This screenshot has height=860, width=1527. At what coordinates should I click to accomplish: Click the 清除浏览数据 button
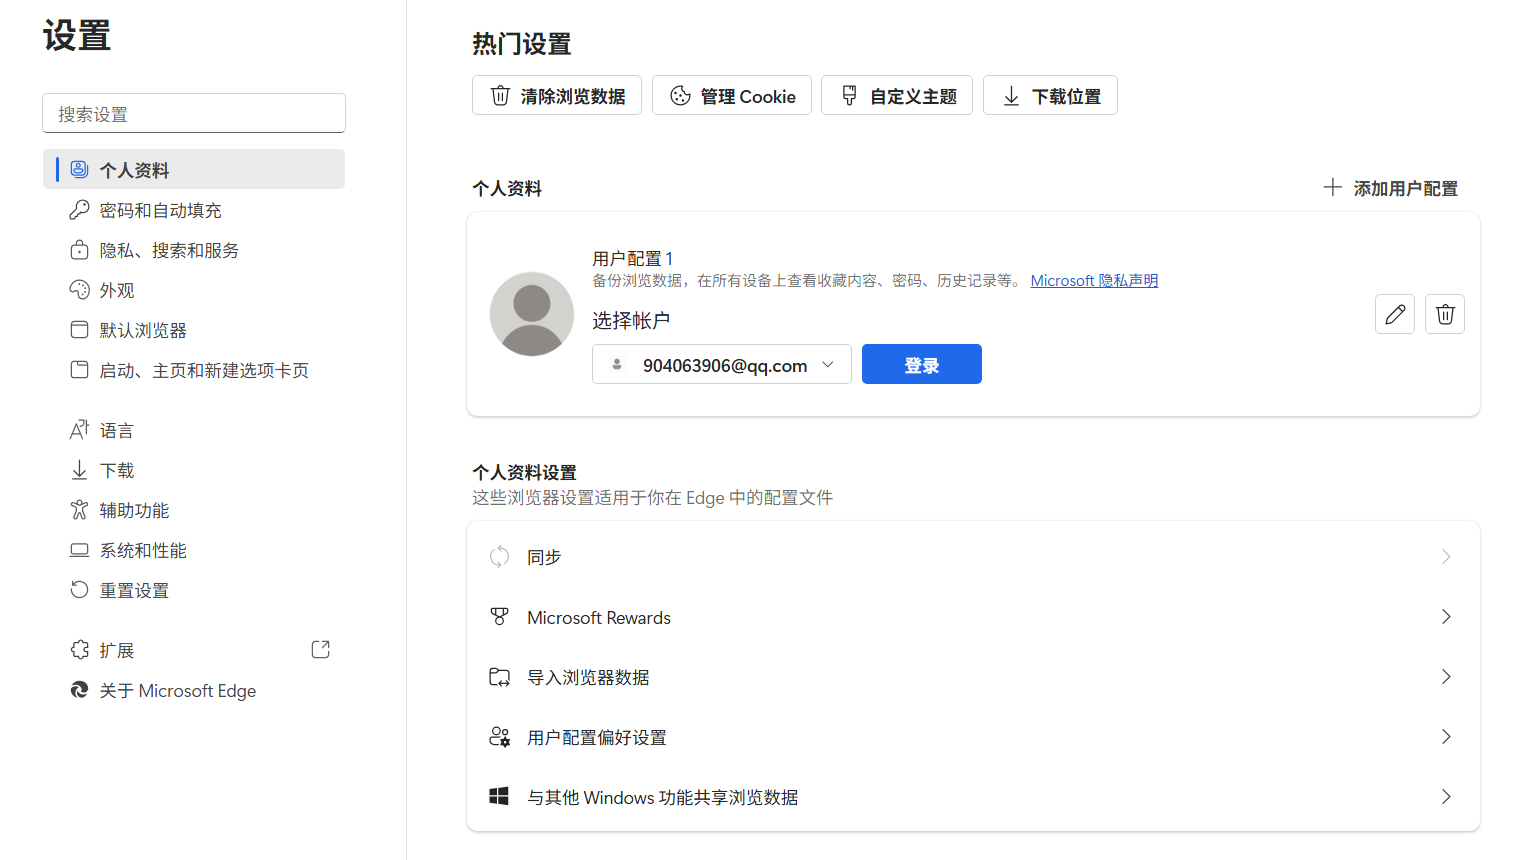click(556, 96)
